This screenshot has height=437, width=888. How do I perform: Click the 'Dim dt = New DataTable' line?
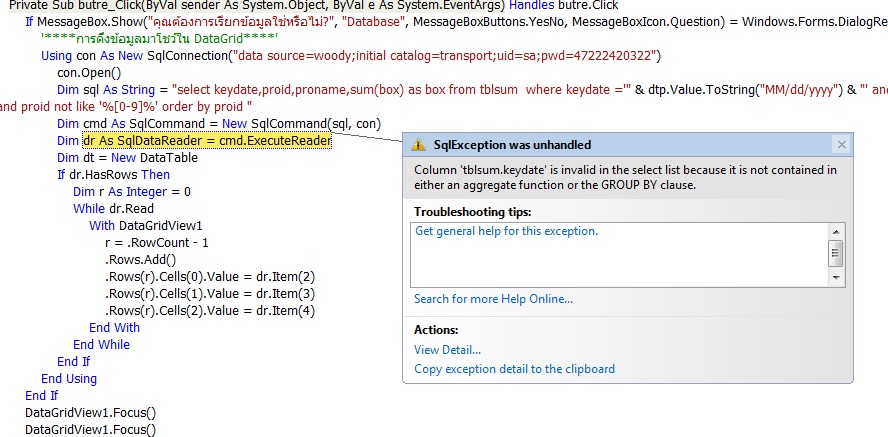112,158
